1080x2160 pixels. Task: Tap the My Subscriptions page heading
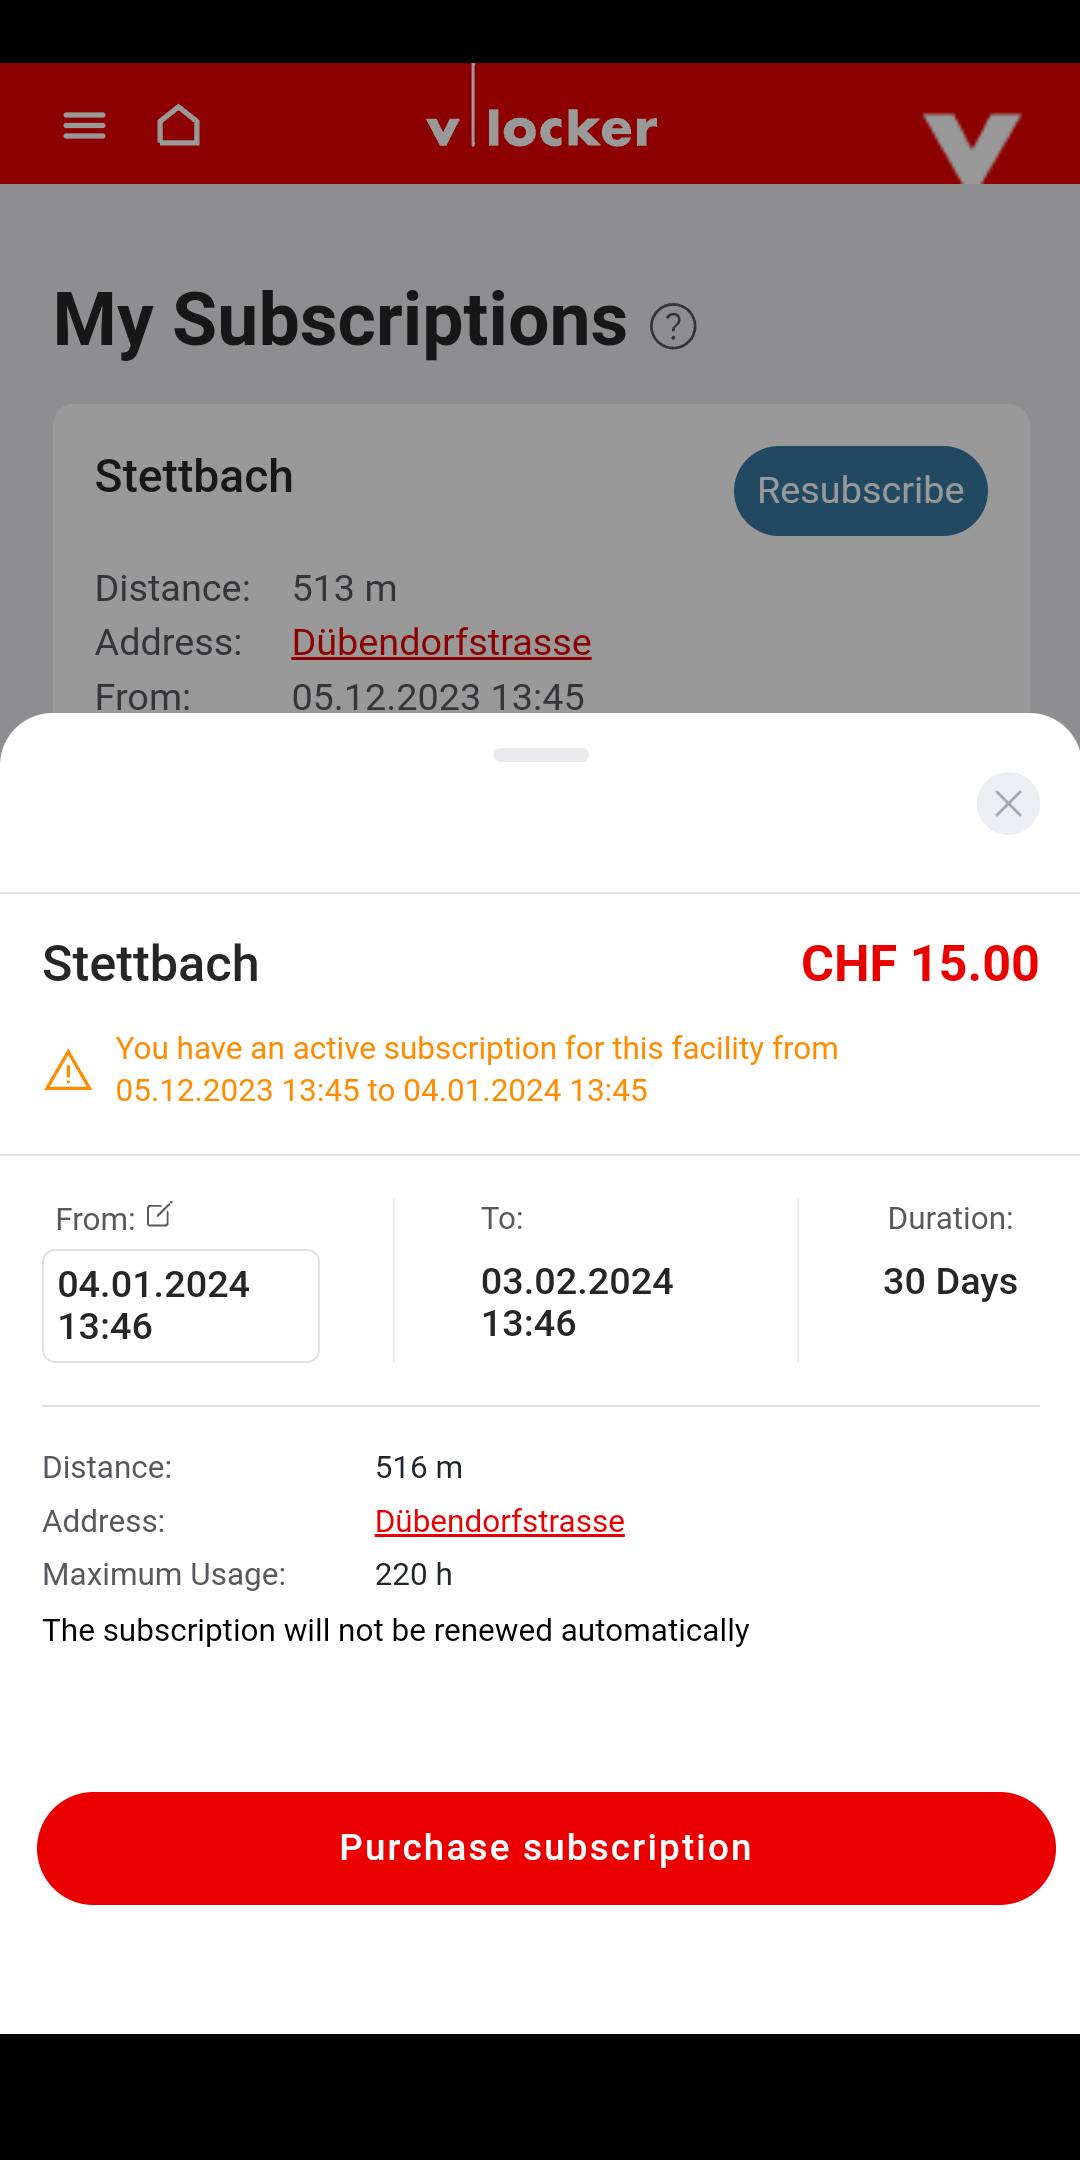[x=340, y=320]
